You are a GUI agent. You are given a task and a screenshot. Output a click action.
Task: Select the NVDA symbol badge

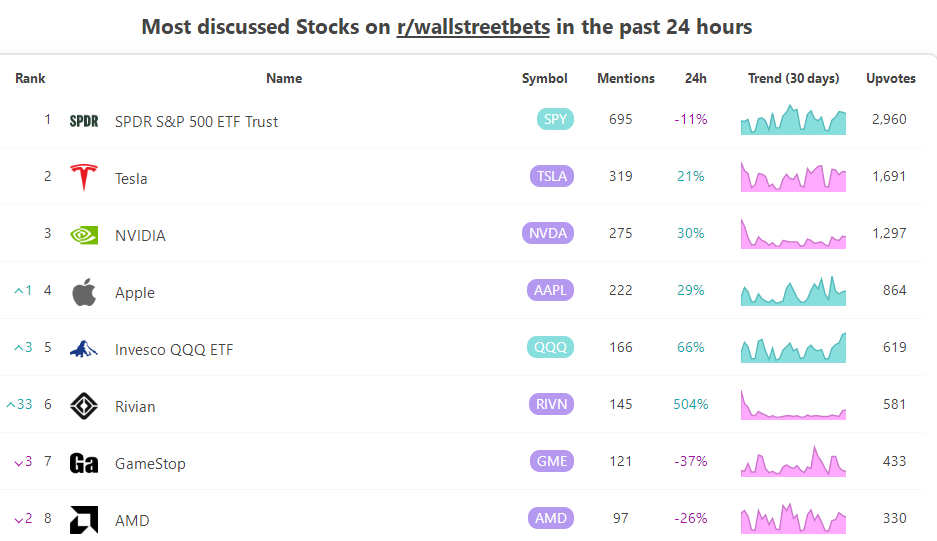547,234
